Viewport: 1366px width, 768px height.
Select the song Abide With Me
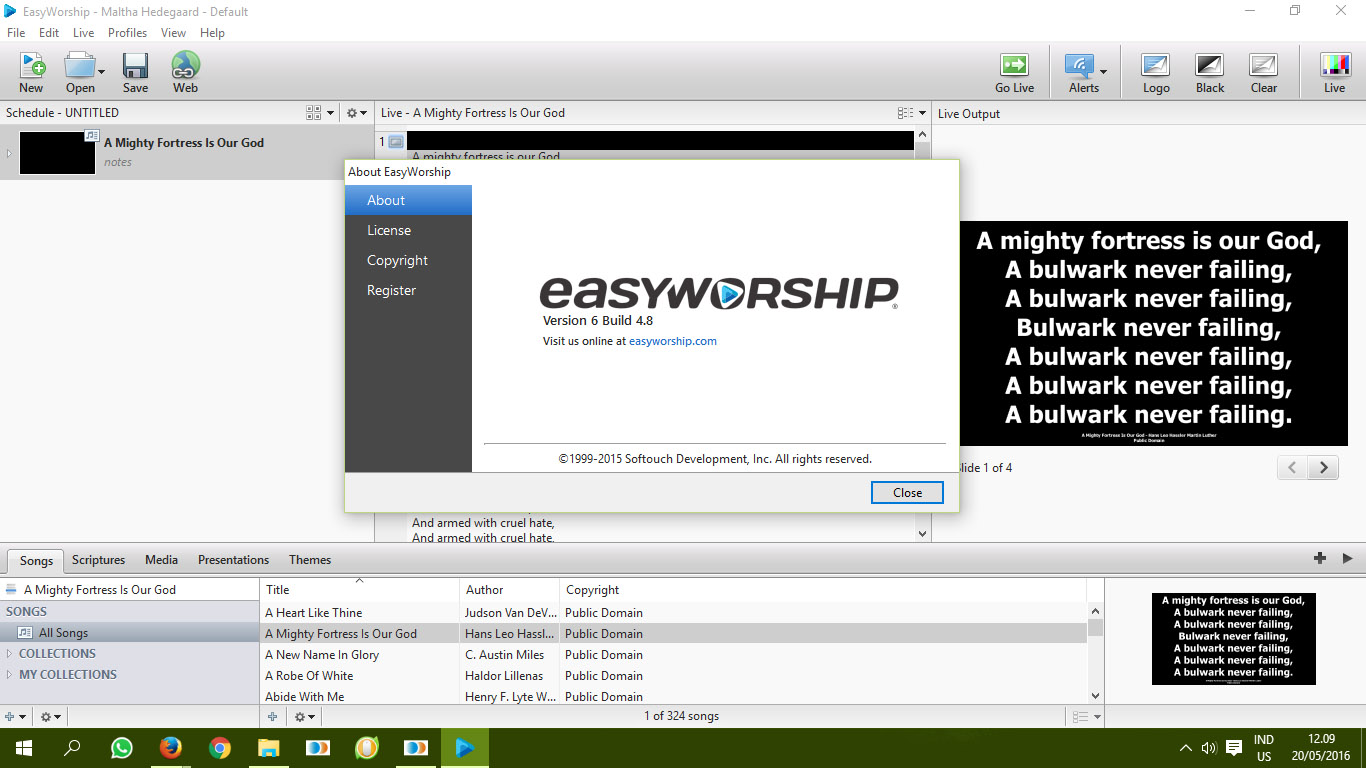pyautogui.click(x=673, y=696)
